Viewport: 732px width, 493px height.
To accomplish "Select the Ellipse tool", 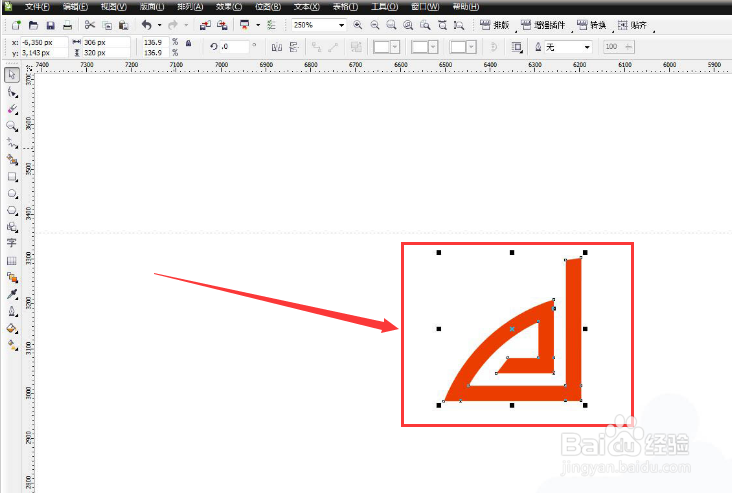I will point(12,194).
